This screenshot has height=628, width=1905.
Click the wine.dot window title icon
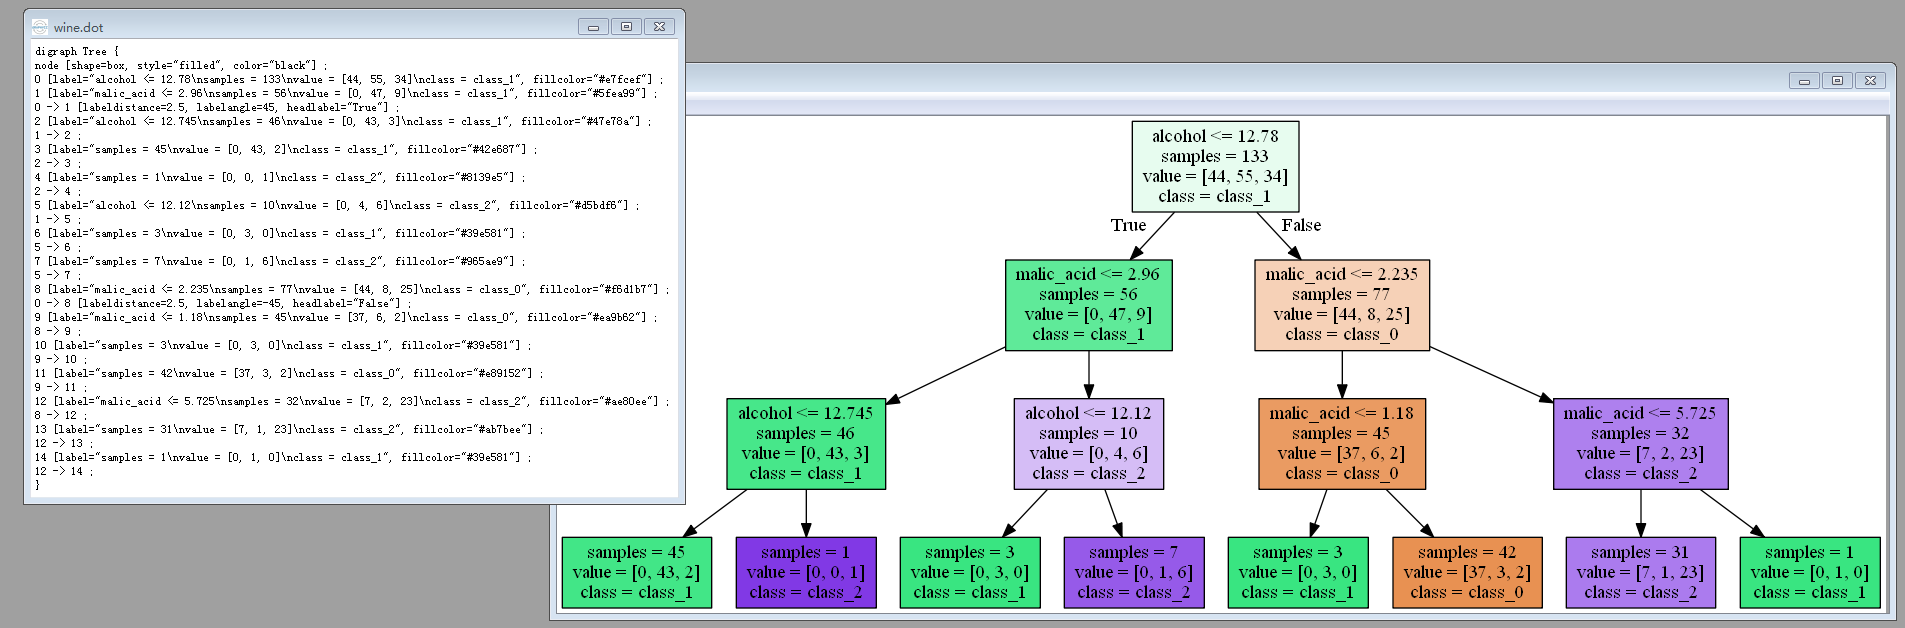[40, 27]
